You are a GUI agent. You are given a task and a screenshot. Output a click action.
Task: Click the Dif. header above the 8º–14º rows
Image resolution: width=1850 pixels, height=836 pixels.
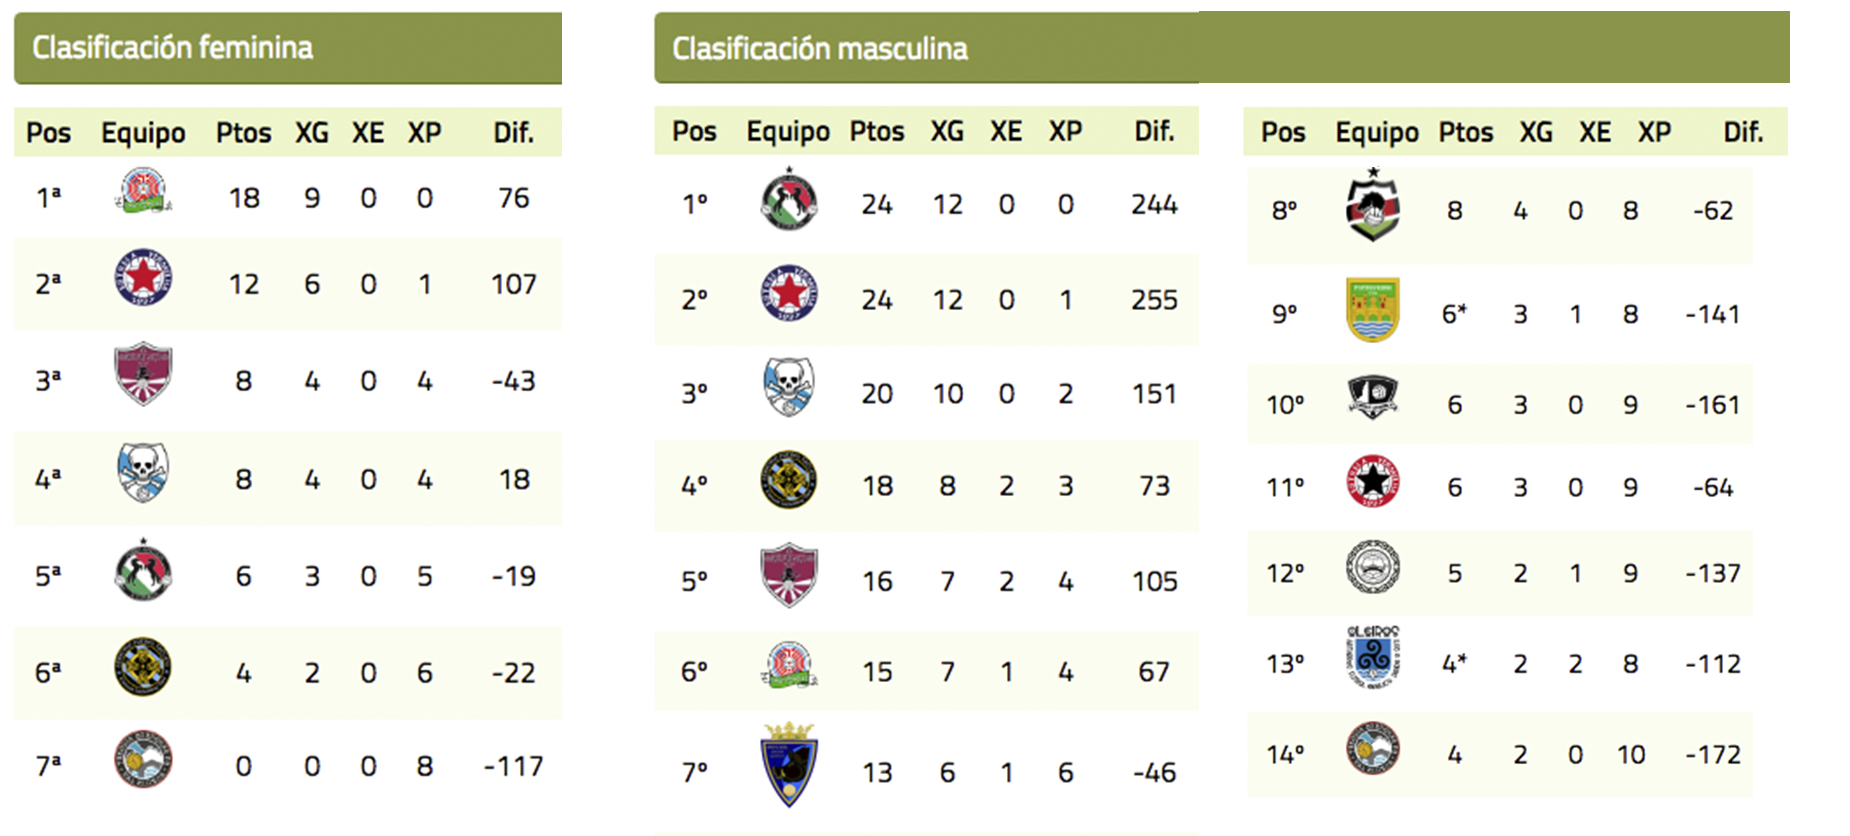coord(1742,133)
